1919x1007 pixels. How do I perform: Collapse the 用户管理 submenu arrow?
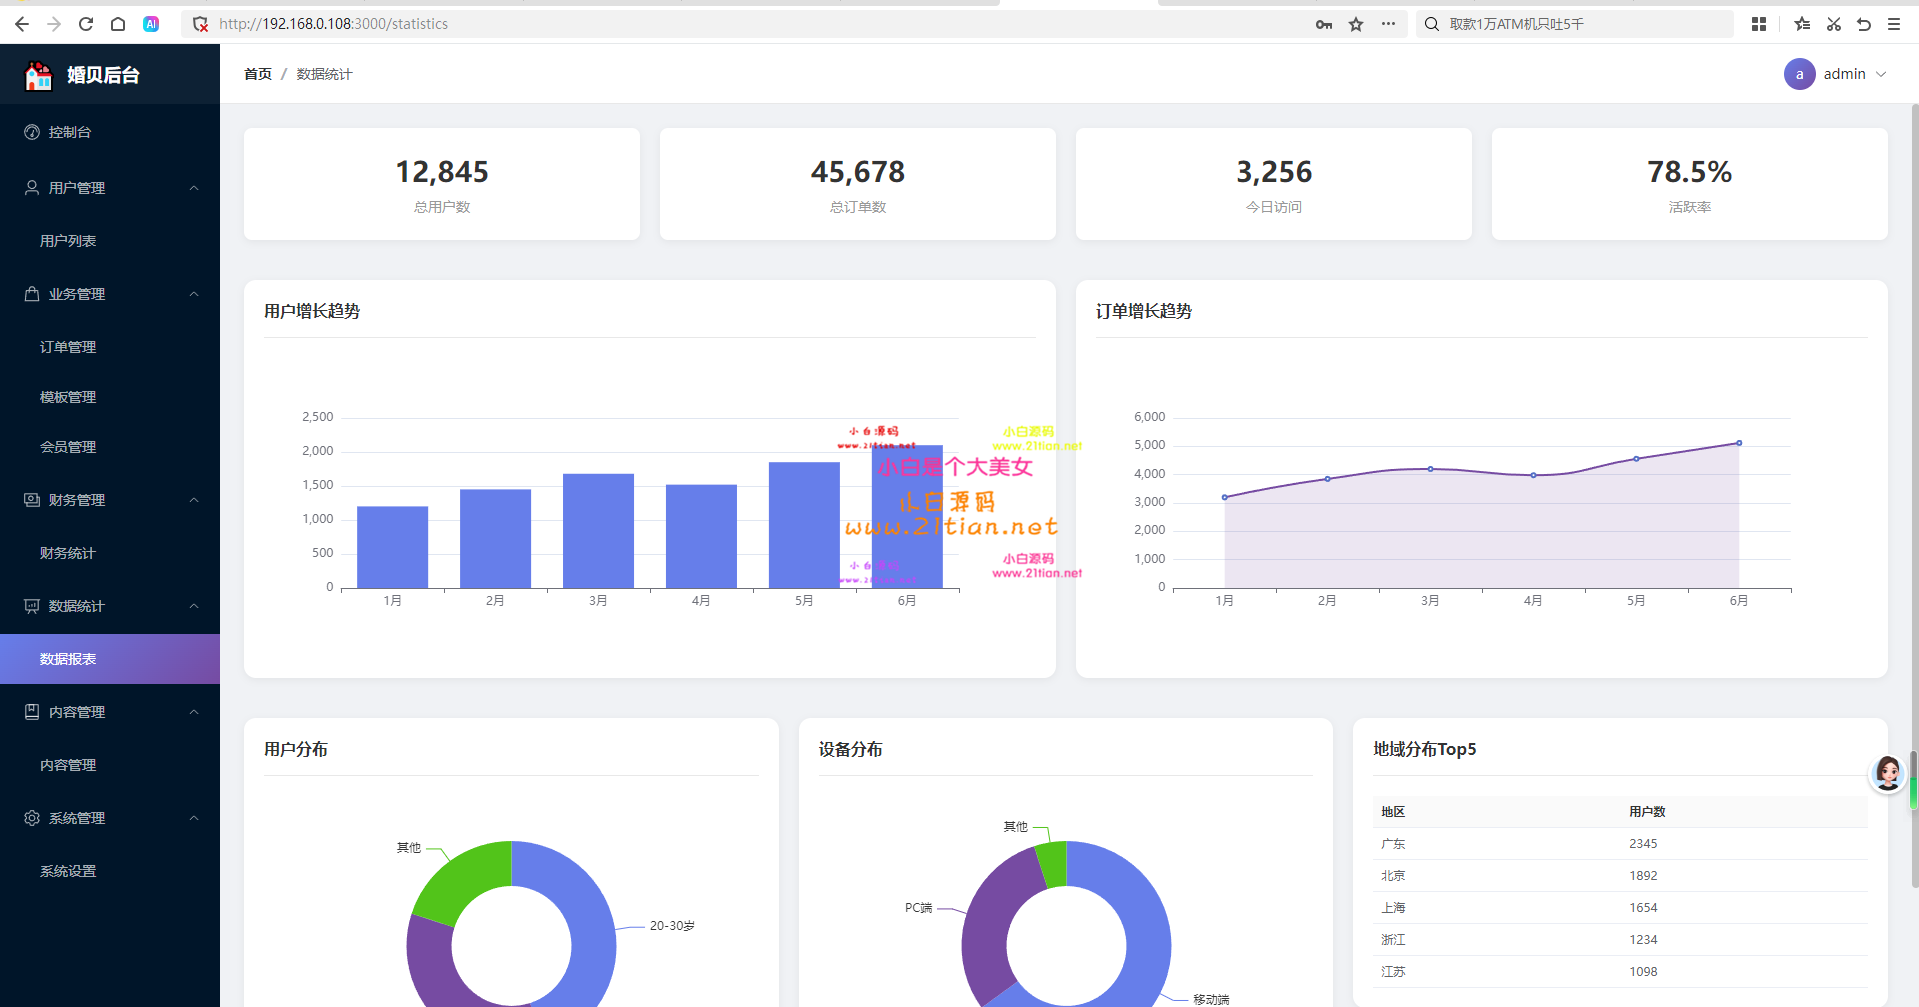pyautogui.click(x=194, y=188)
